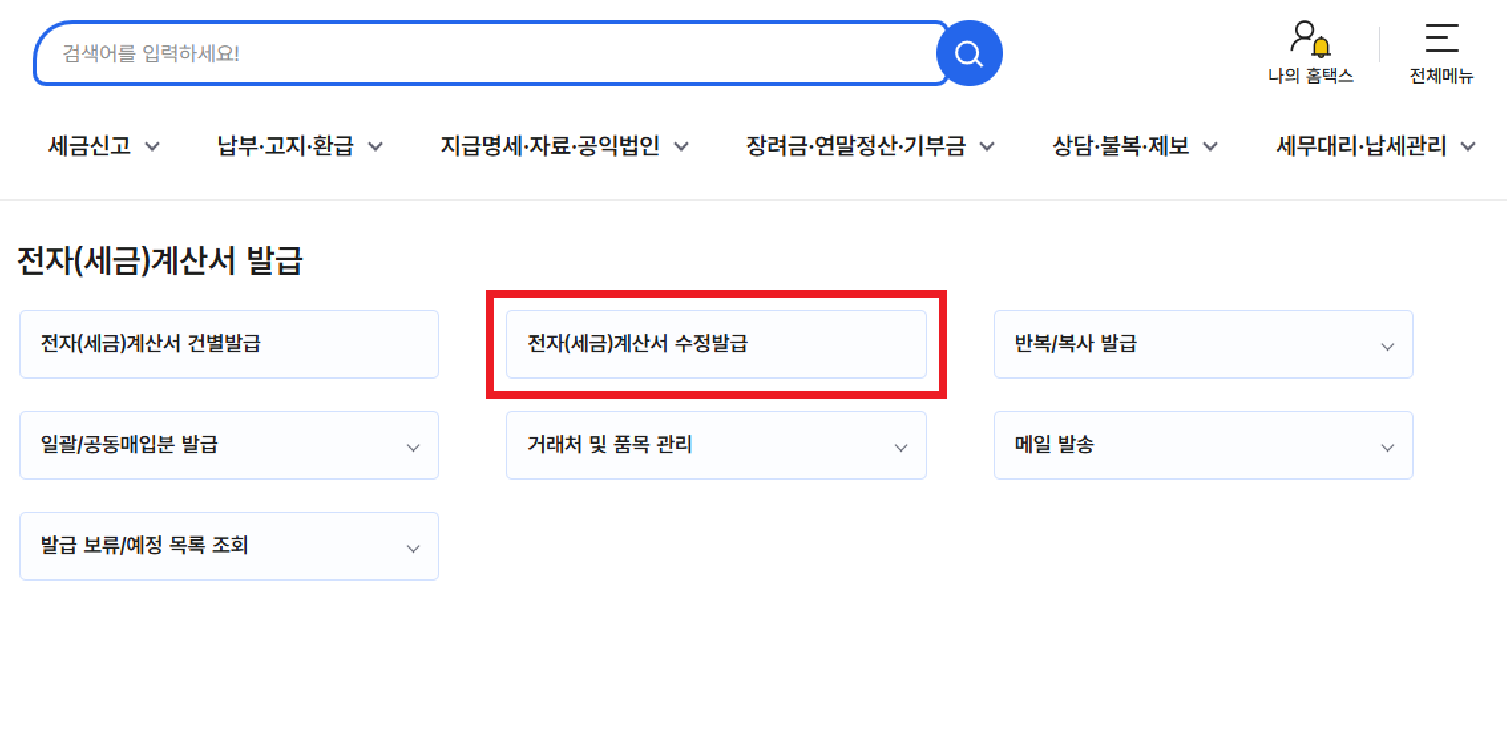This screenshot has height=744, width=1508.
Task: Open the 세금신고 chevron arrow
Action: click(x=153, y=147)
